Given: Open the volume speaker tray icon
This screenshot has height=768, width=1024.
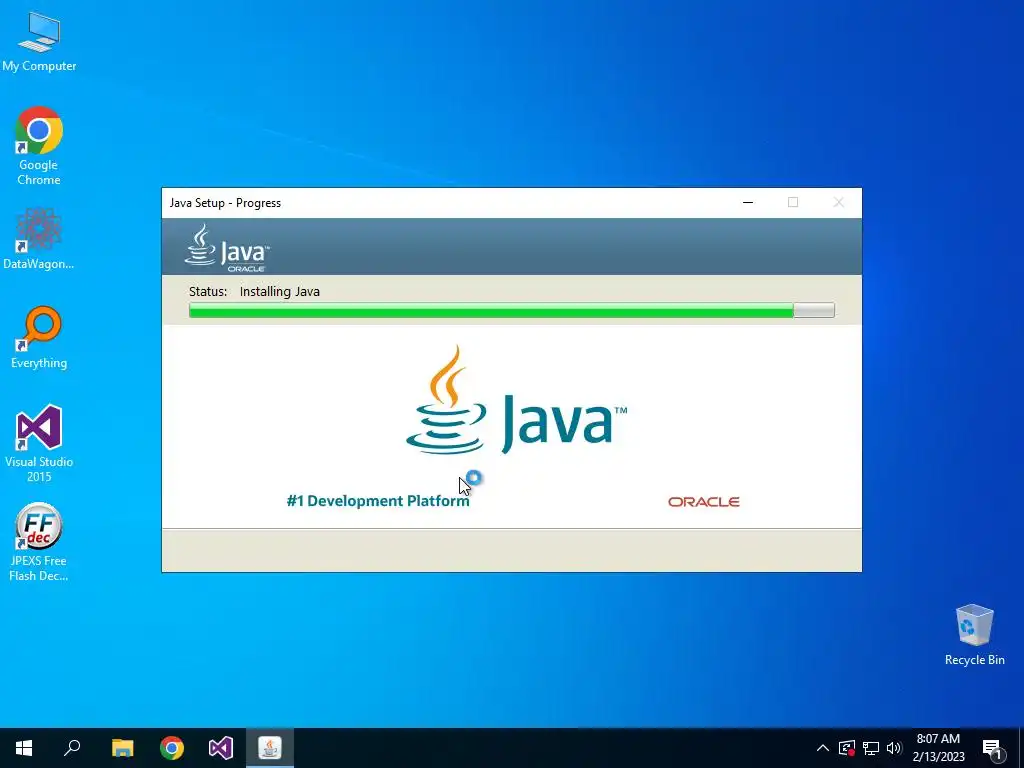Looking at the screenshot, I should coord(894,748).
